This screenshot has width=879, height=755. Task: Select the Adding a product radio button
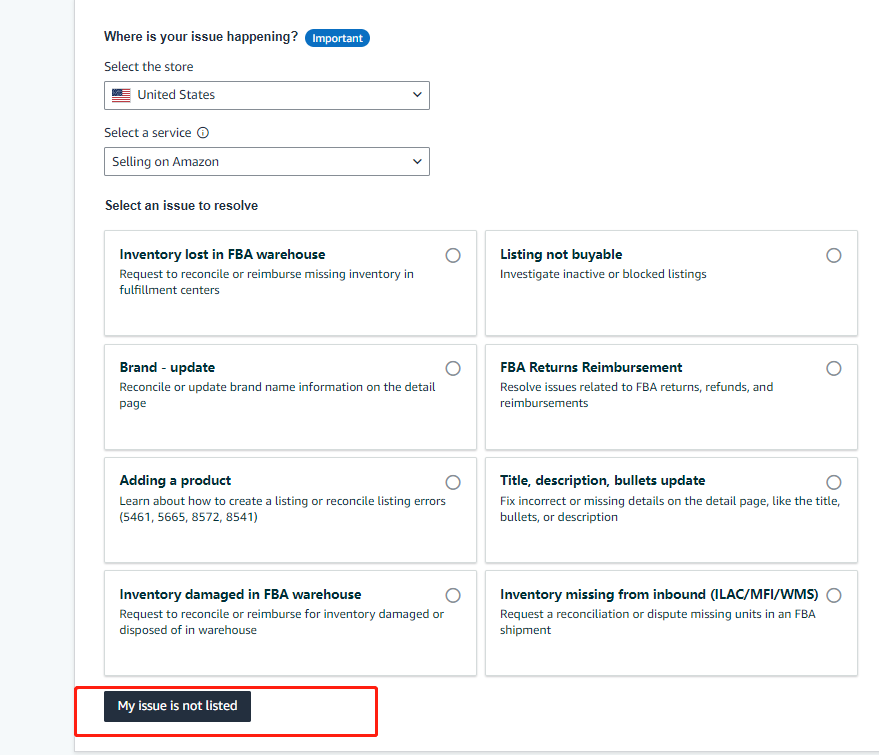click(453, 482)
